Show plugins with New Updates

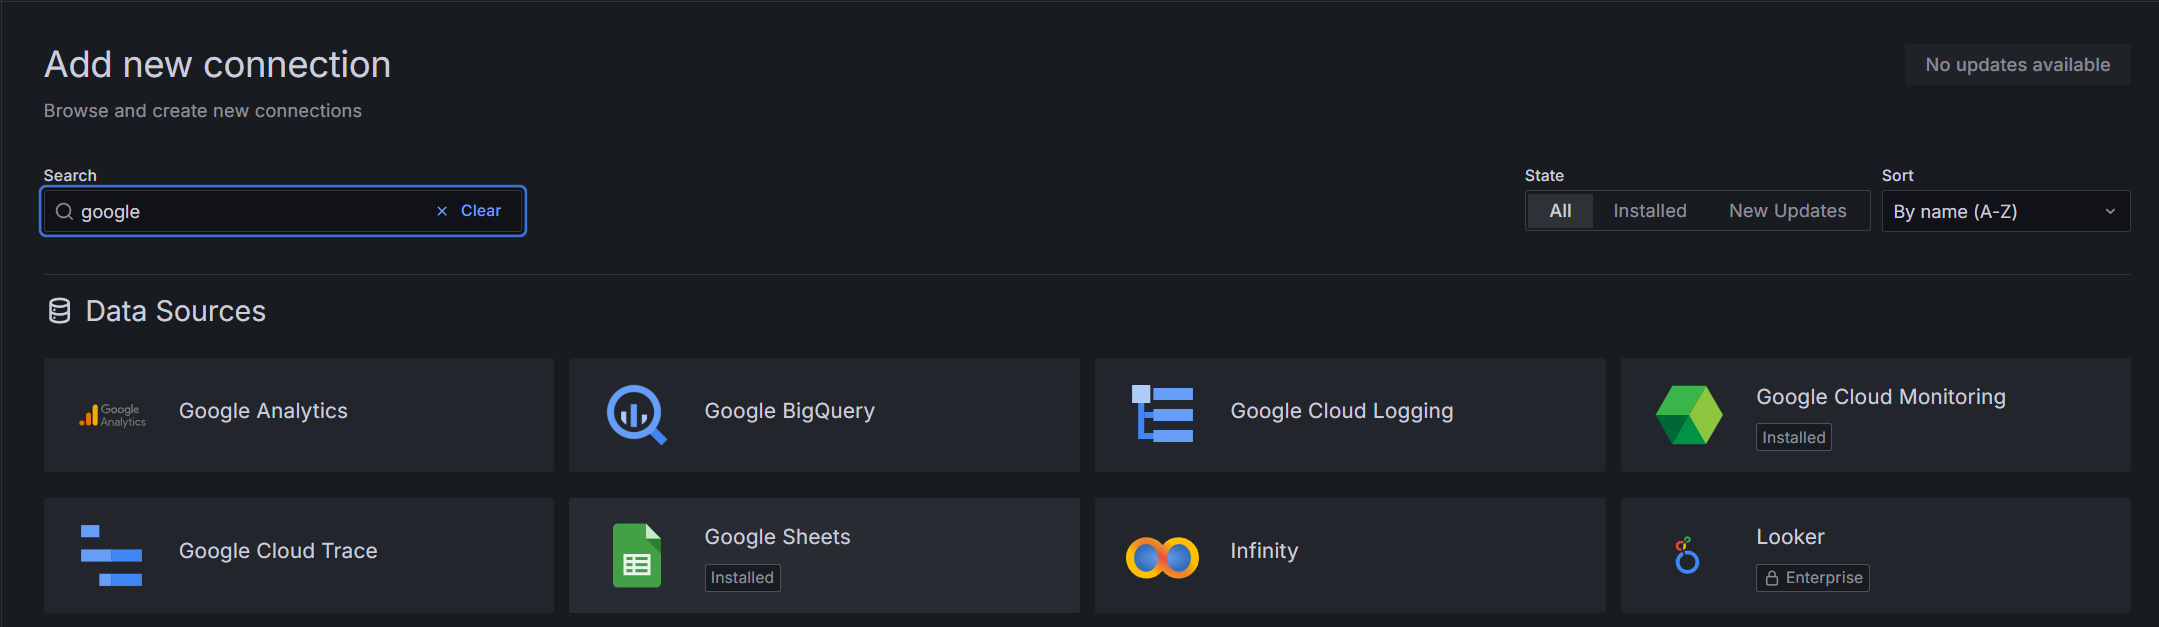click(x=1787, y=211)
